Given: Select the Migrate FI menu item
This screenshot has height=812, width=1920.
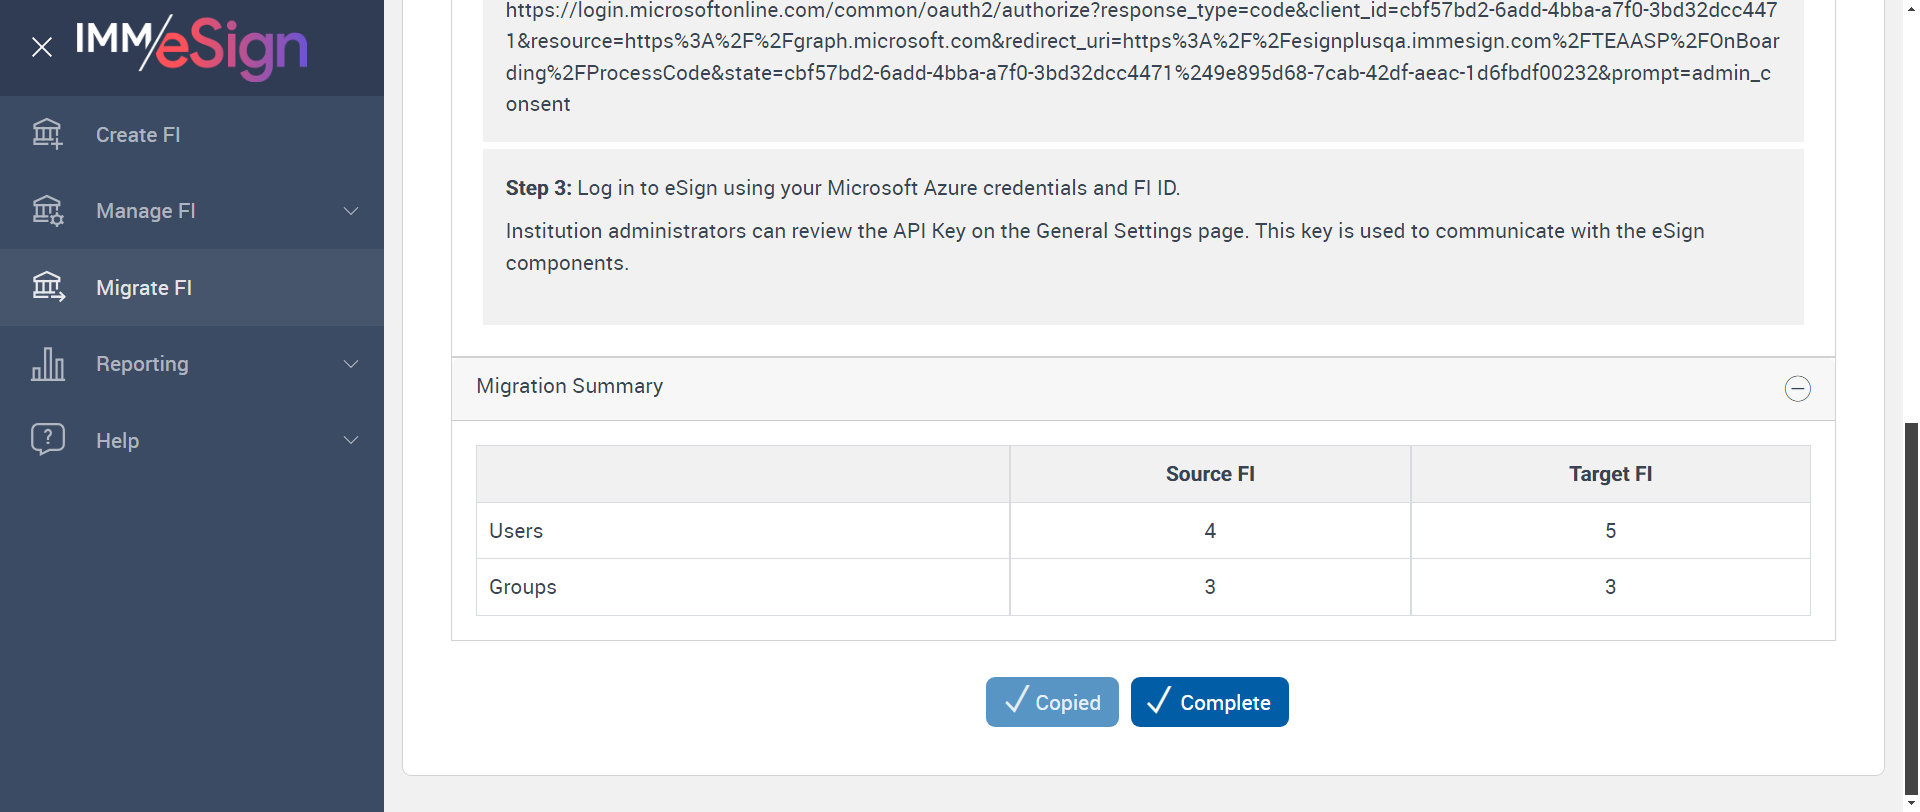Looking at the screenshot, I should coord(144,288).
